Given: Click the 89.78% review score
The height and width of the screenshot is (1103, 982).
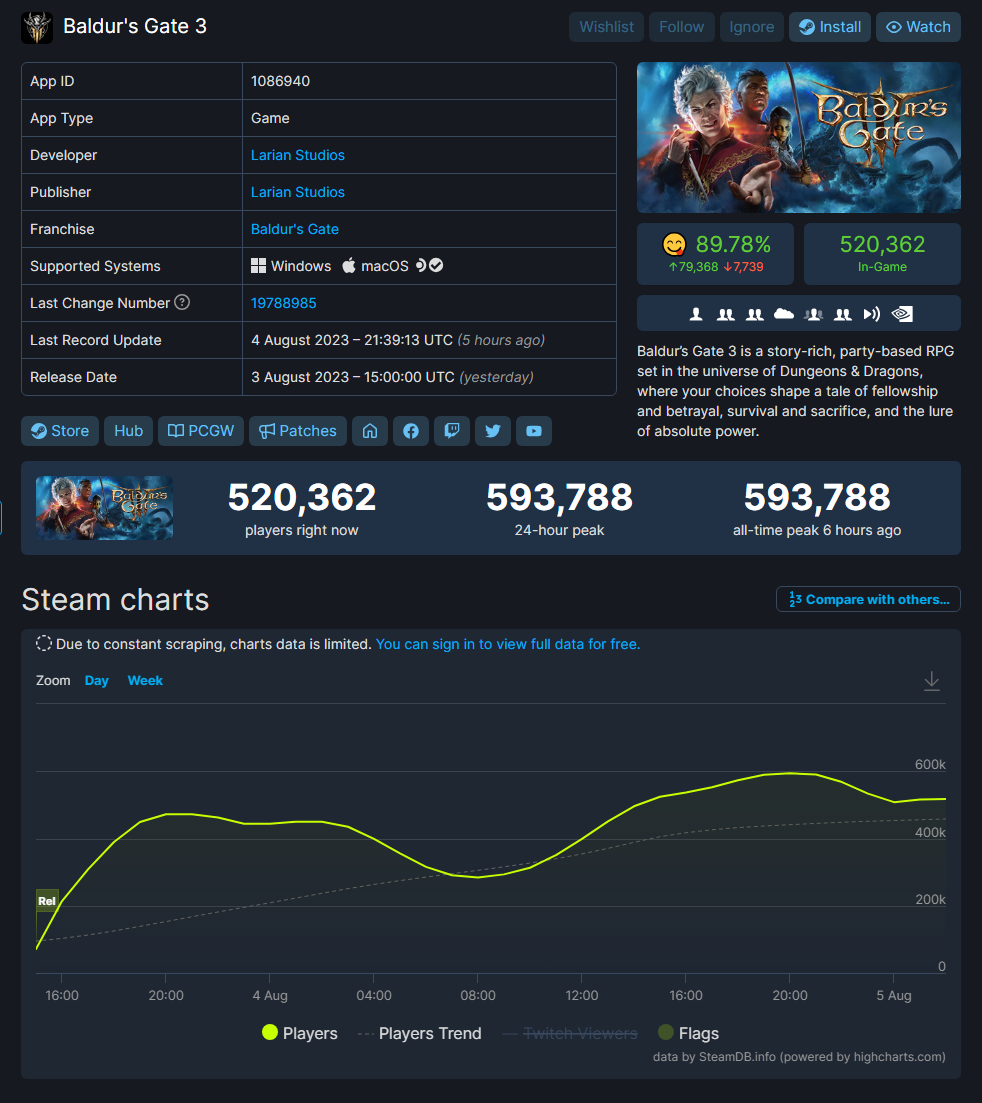Looking at the screenshot, I should 733,244.
